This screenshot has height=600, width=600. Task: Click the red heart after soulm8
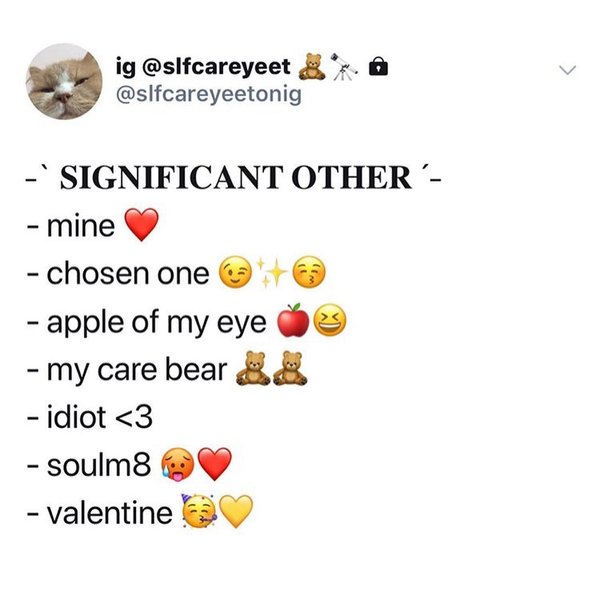coord(214,466)
